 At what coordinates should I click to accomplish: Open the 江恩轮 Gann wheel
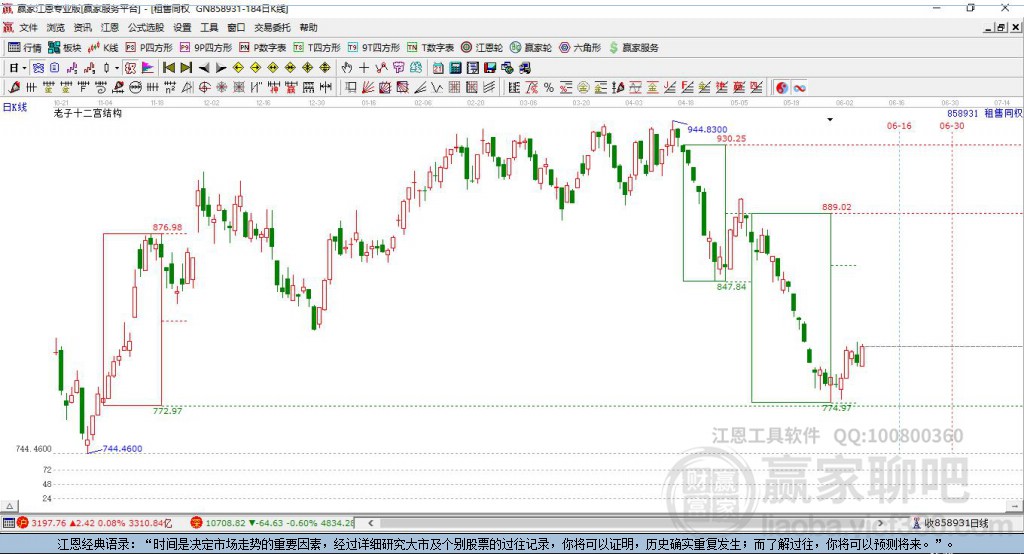482,48
